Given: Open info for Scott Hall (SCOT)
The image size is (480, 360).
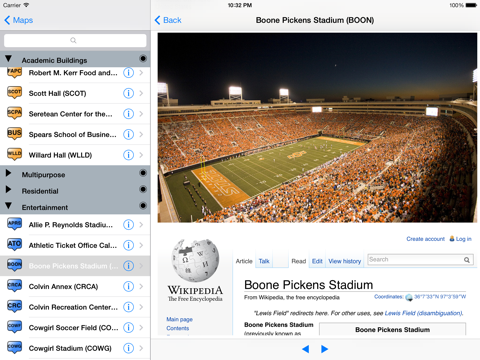Looking at the screenshot, I should click(128, 93).
